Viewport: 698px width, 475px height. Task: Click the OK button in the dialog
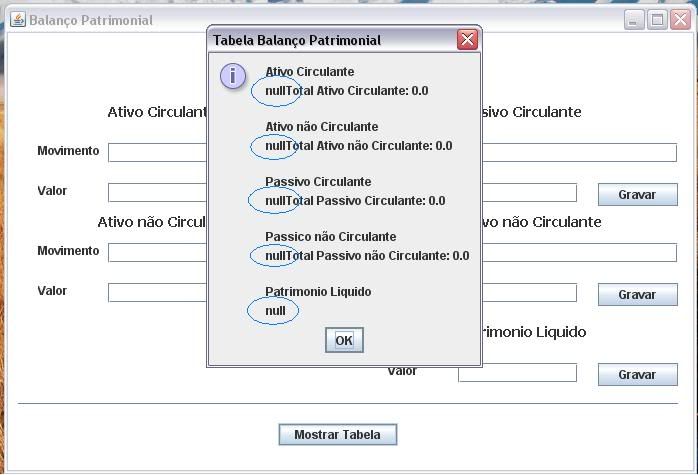coord(344,340)
